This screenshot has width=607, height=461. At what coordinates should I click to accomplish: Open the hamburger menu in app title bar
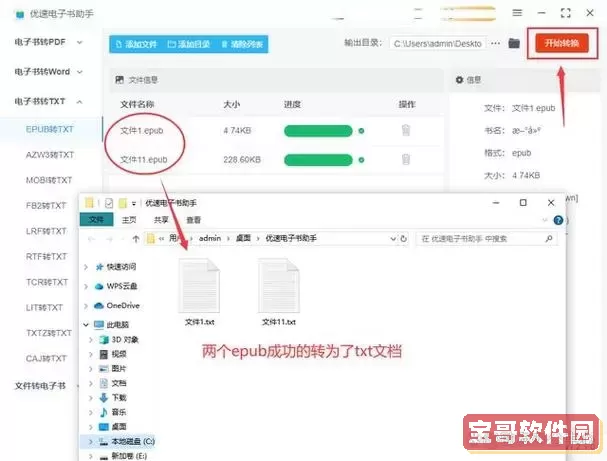click(x=517, y=13)
